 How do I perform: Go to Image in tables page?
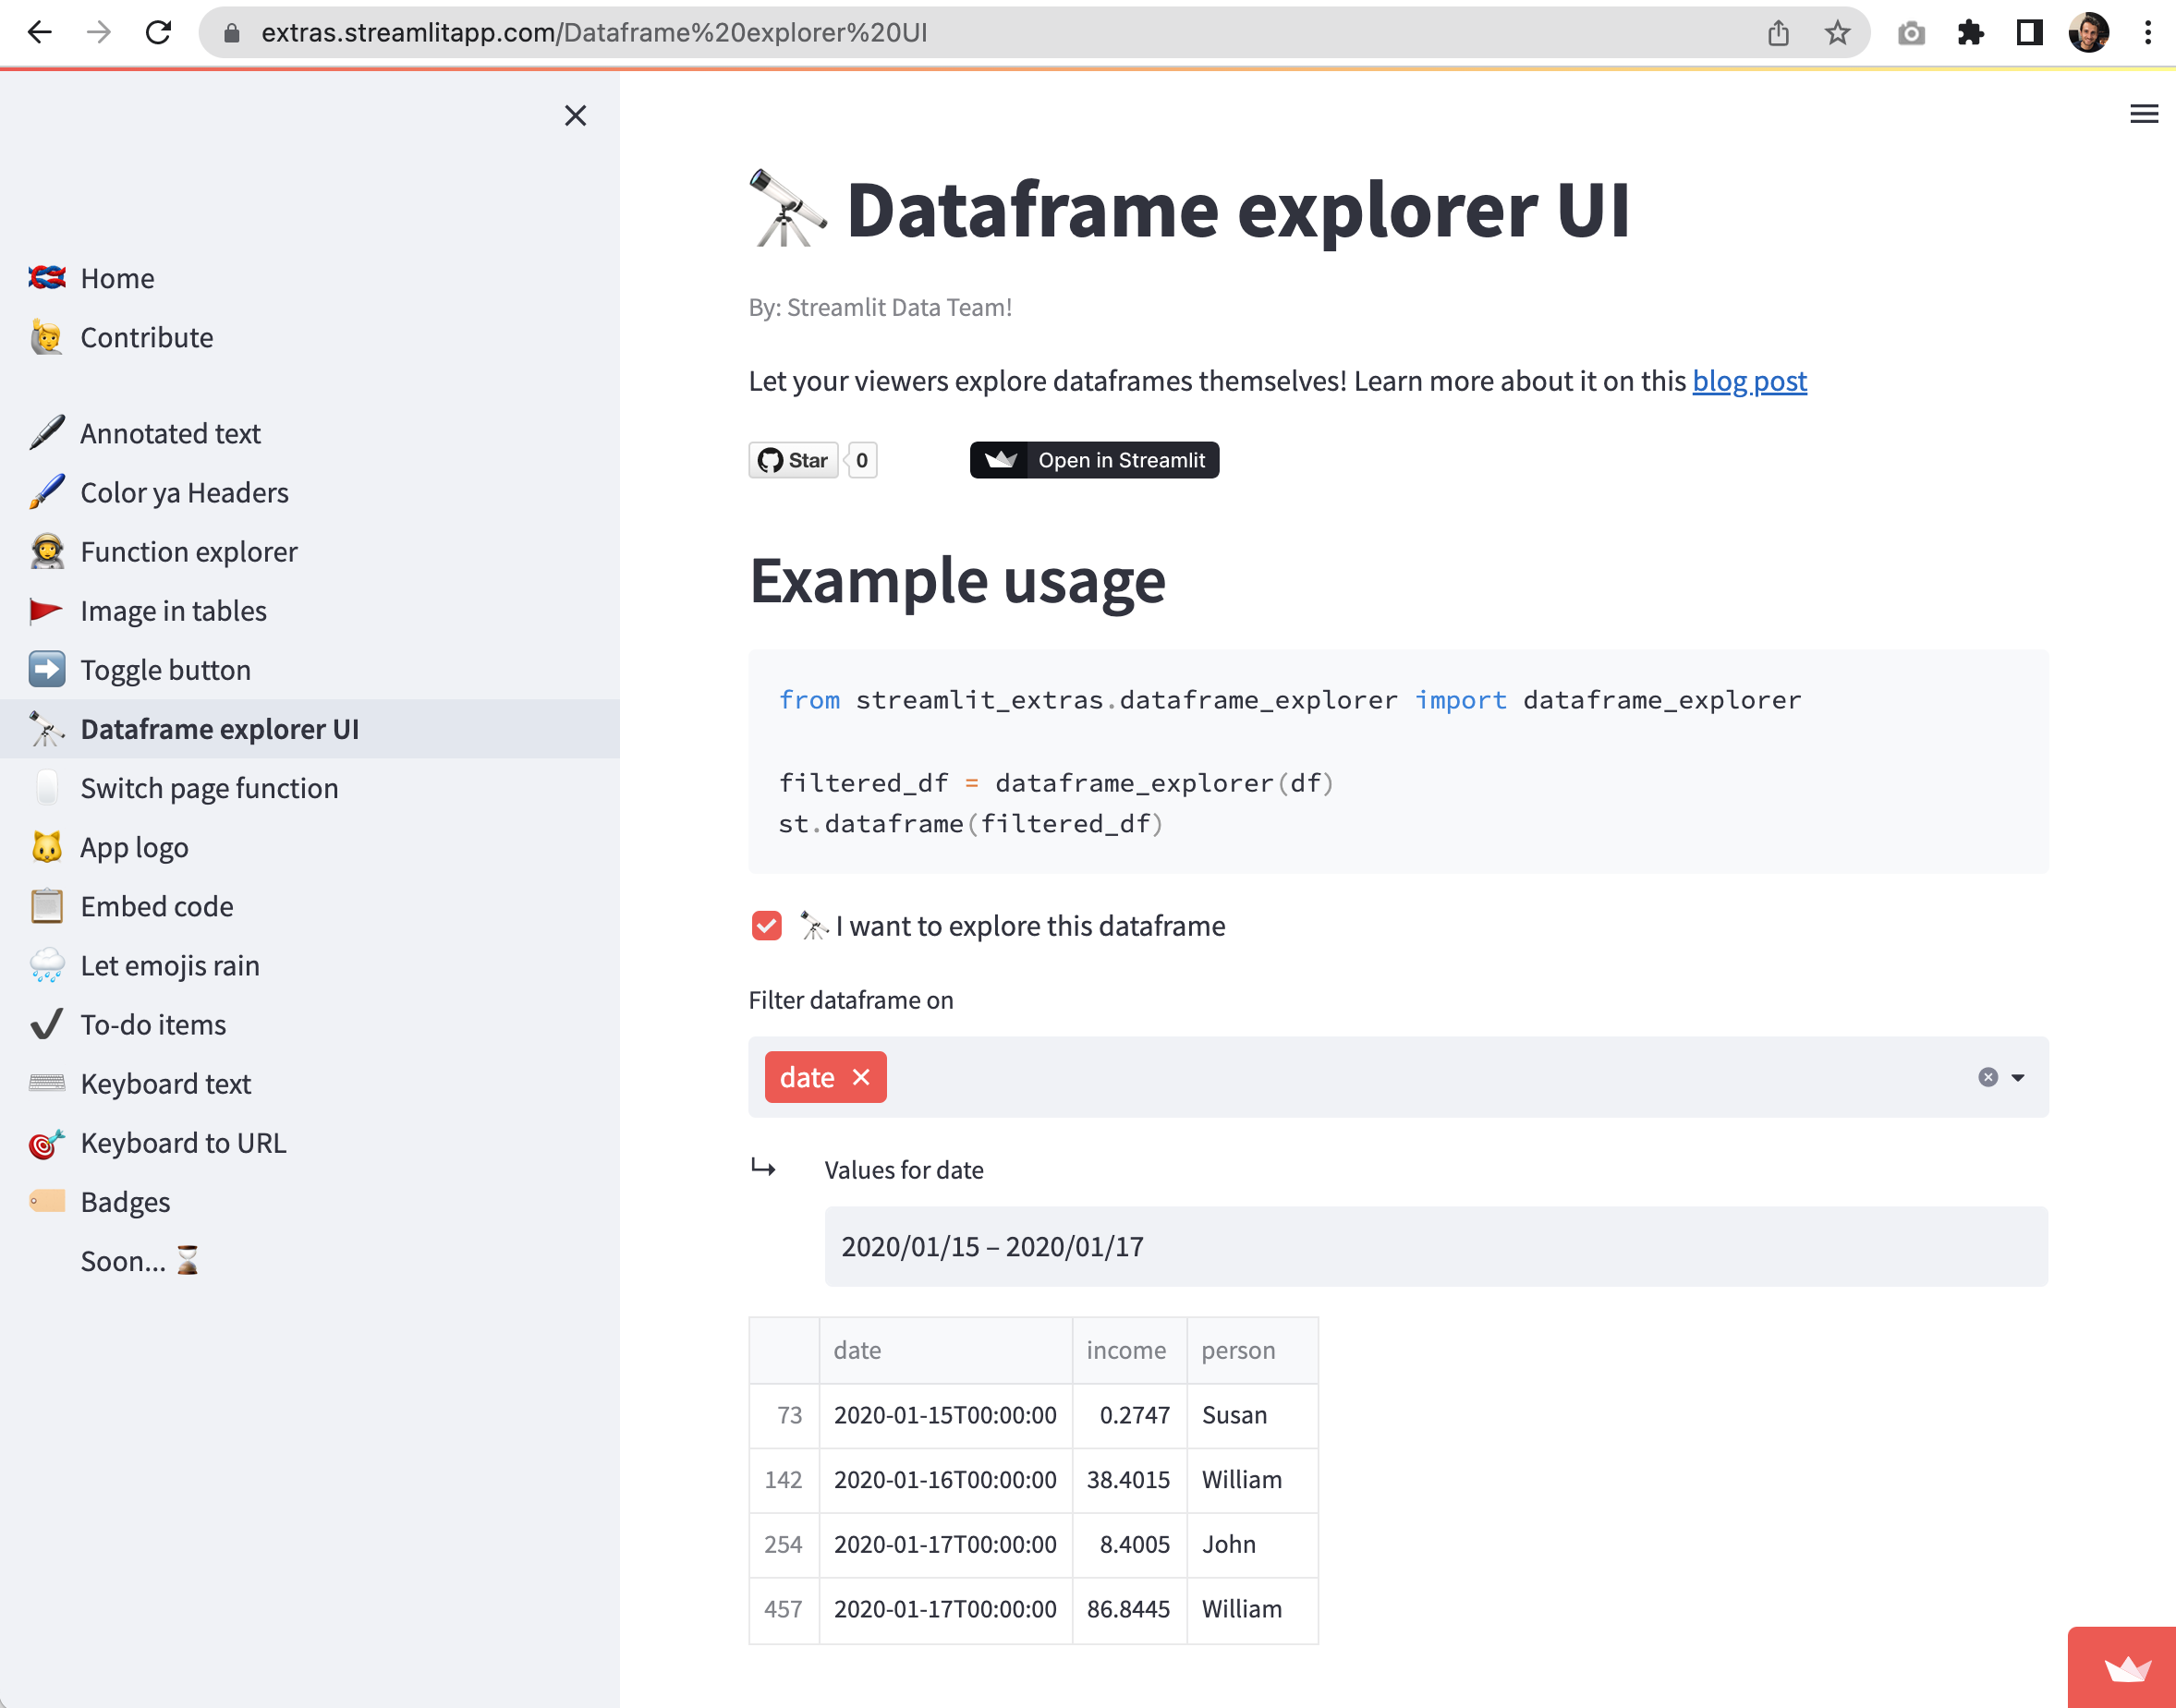173,611
